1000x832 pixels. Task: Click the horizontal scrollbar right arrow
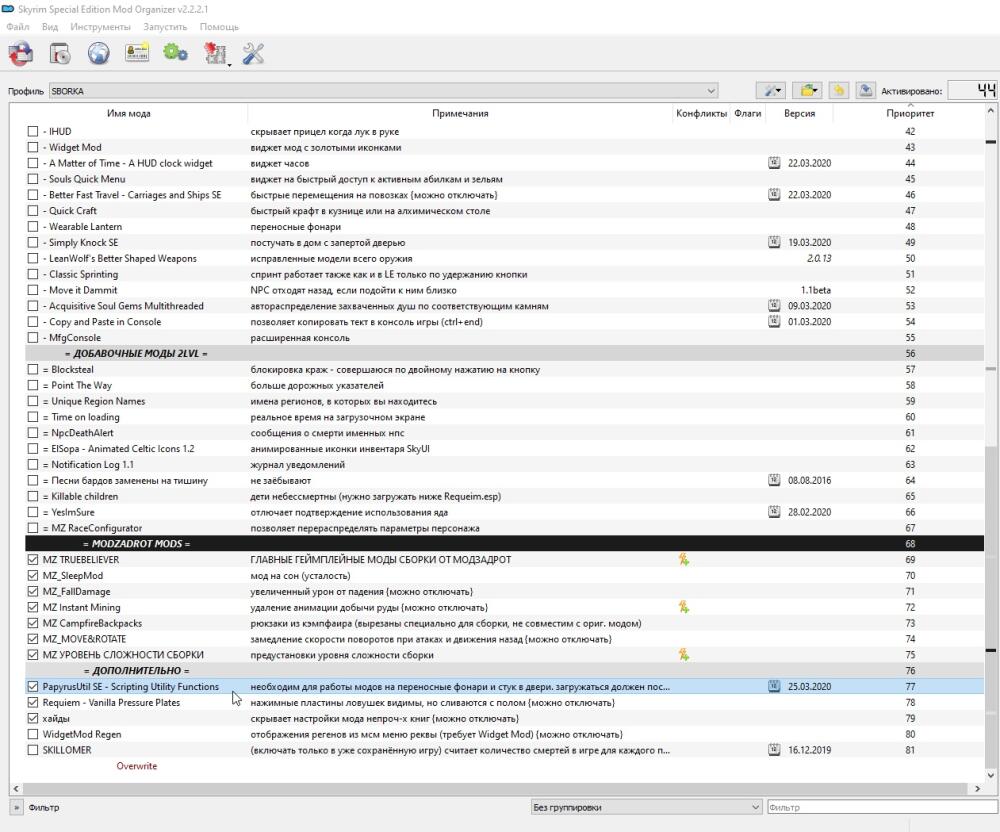click(978, 789)
